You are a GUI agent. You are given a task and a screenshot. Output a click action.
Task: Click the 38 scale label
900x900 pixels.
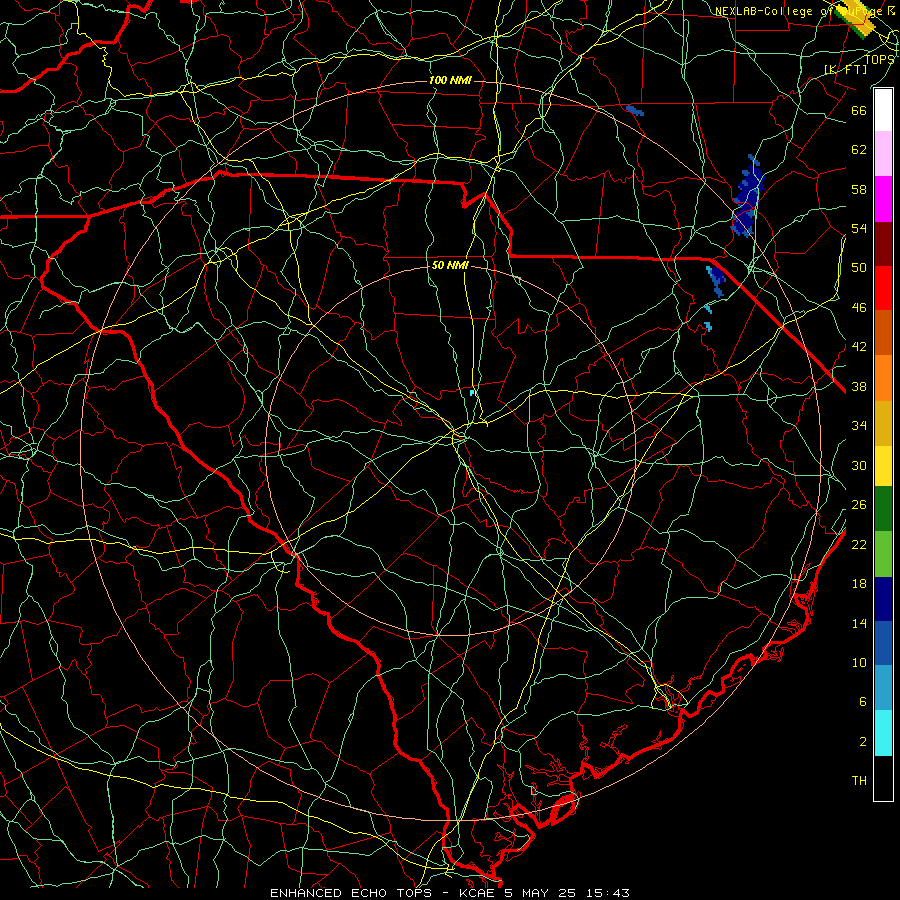coord(859,386)
